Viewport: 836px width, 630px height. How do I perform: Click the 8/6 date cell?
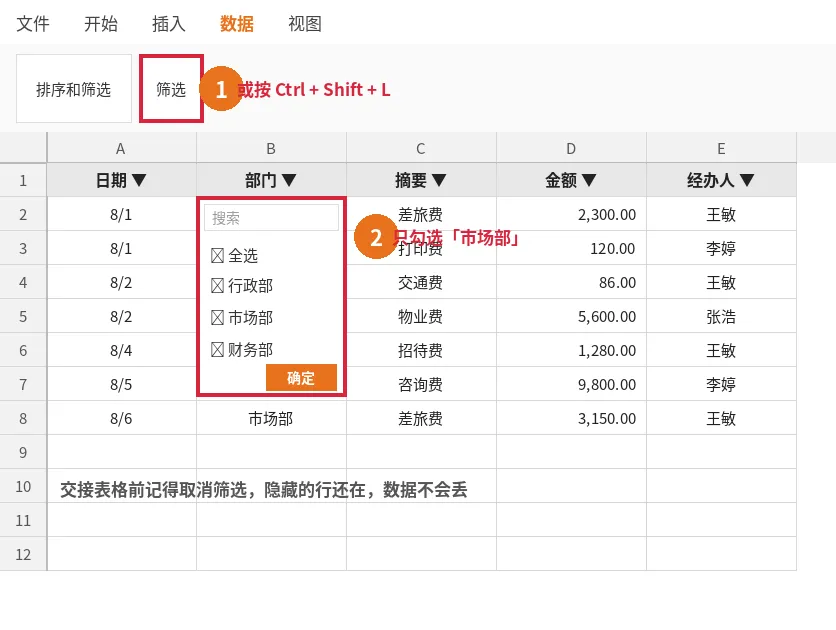pos(122,418)
